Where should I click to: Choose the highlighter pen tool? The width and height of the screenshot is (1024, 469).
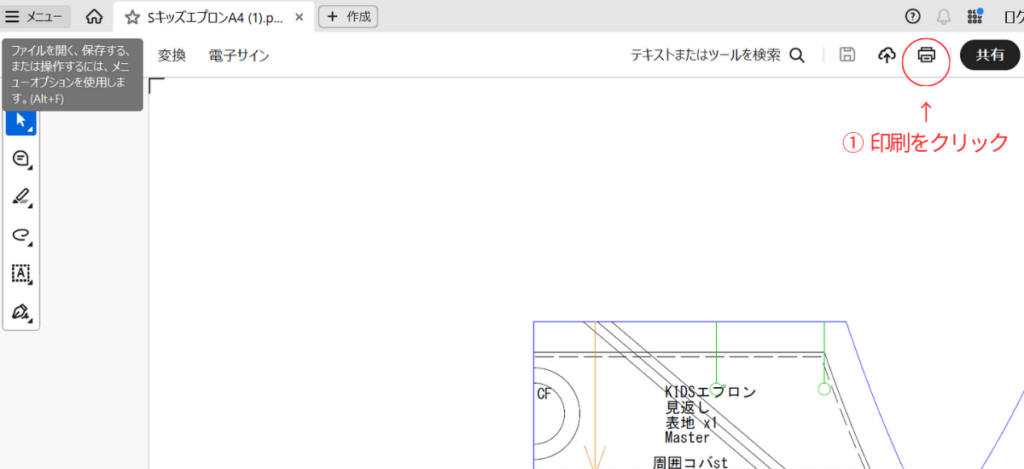click(21, 197)
